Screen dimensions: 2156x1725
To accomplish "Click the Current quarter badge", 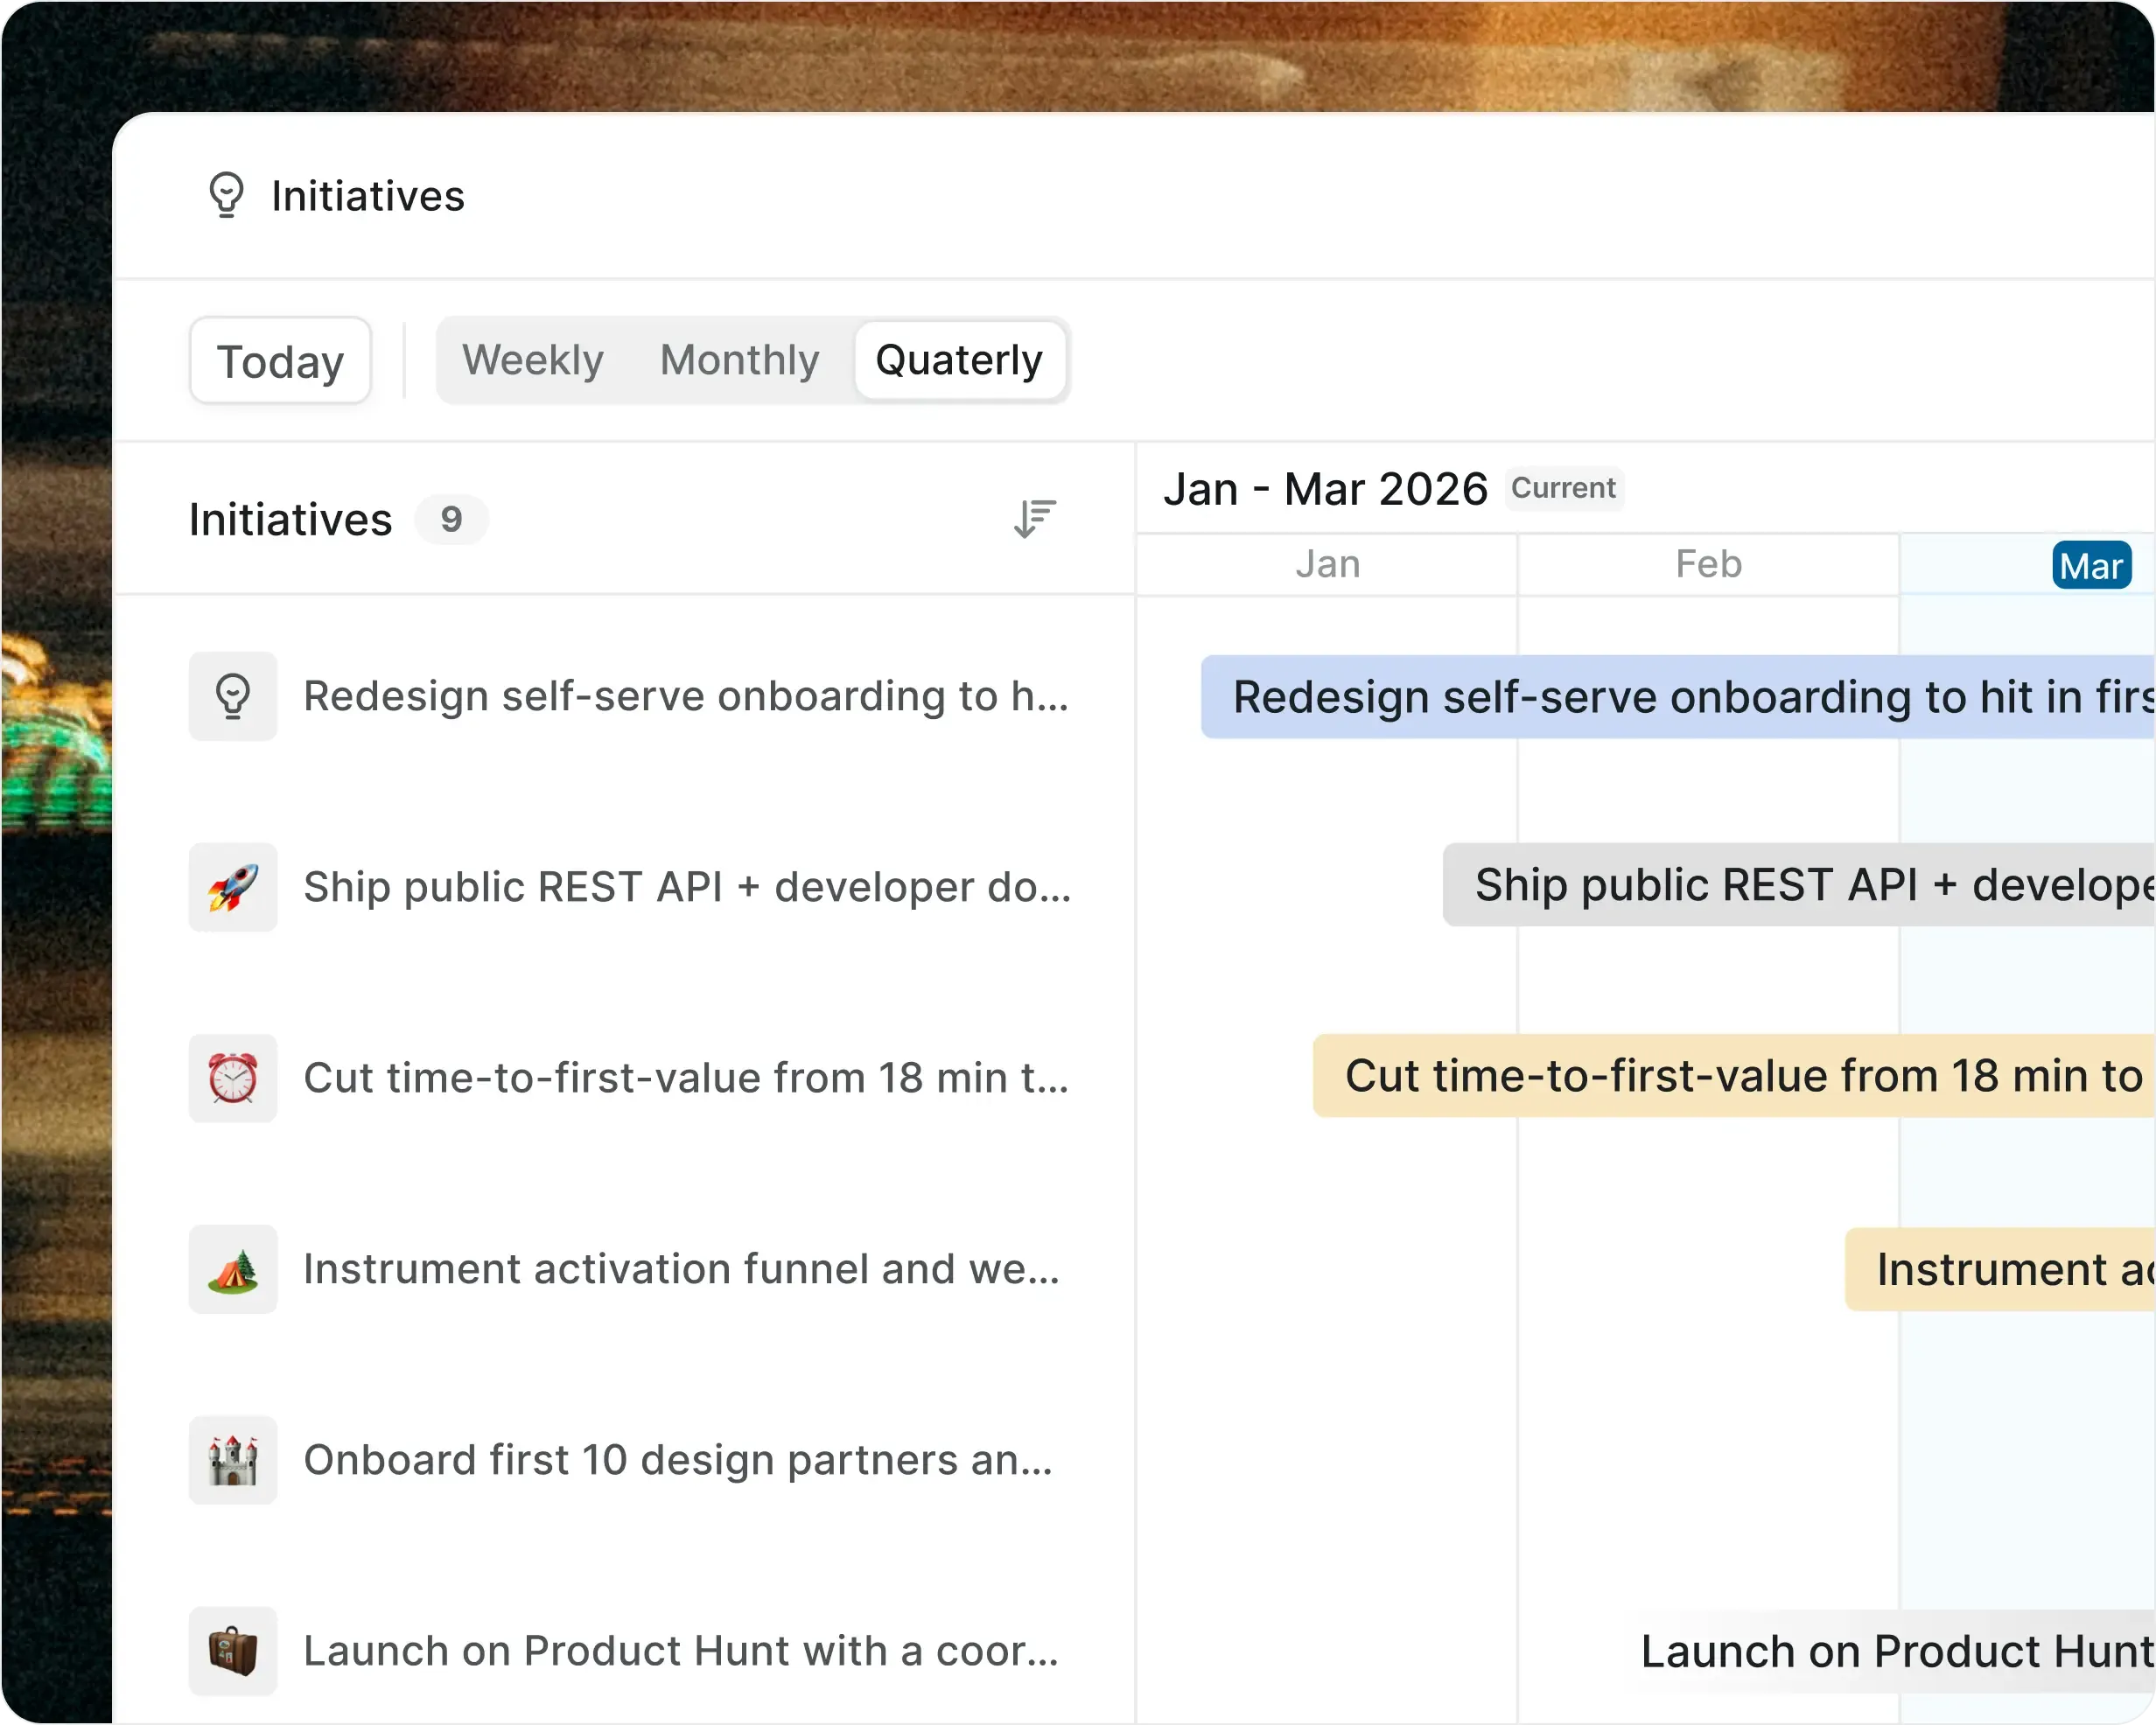I will [x=1563, y=488].
